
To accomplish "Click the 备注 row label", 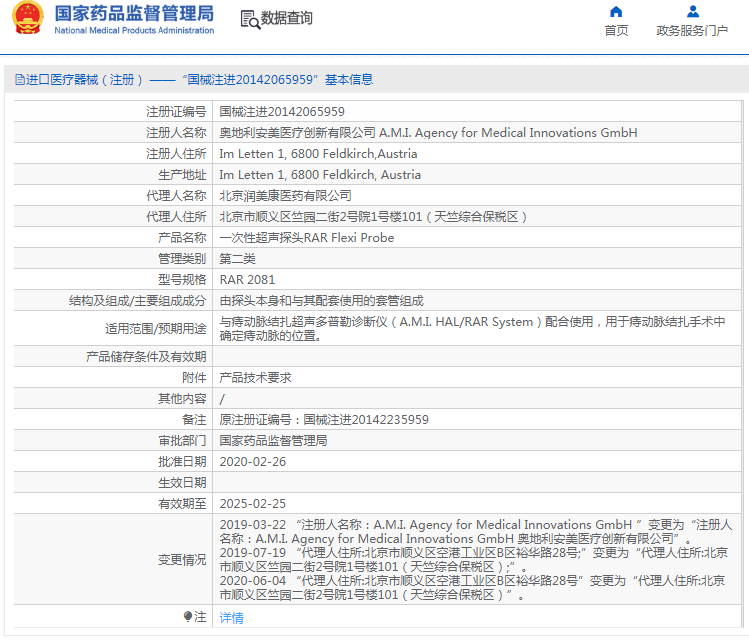I will (194, 420).
